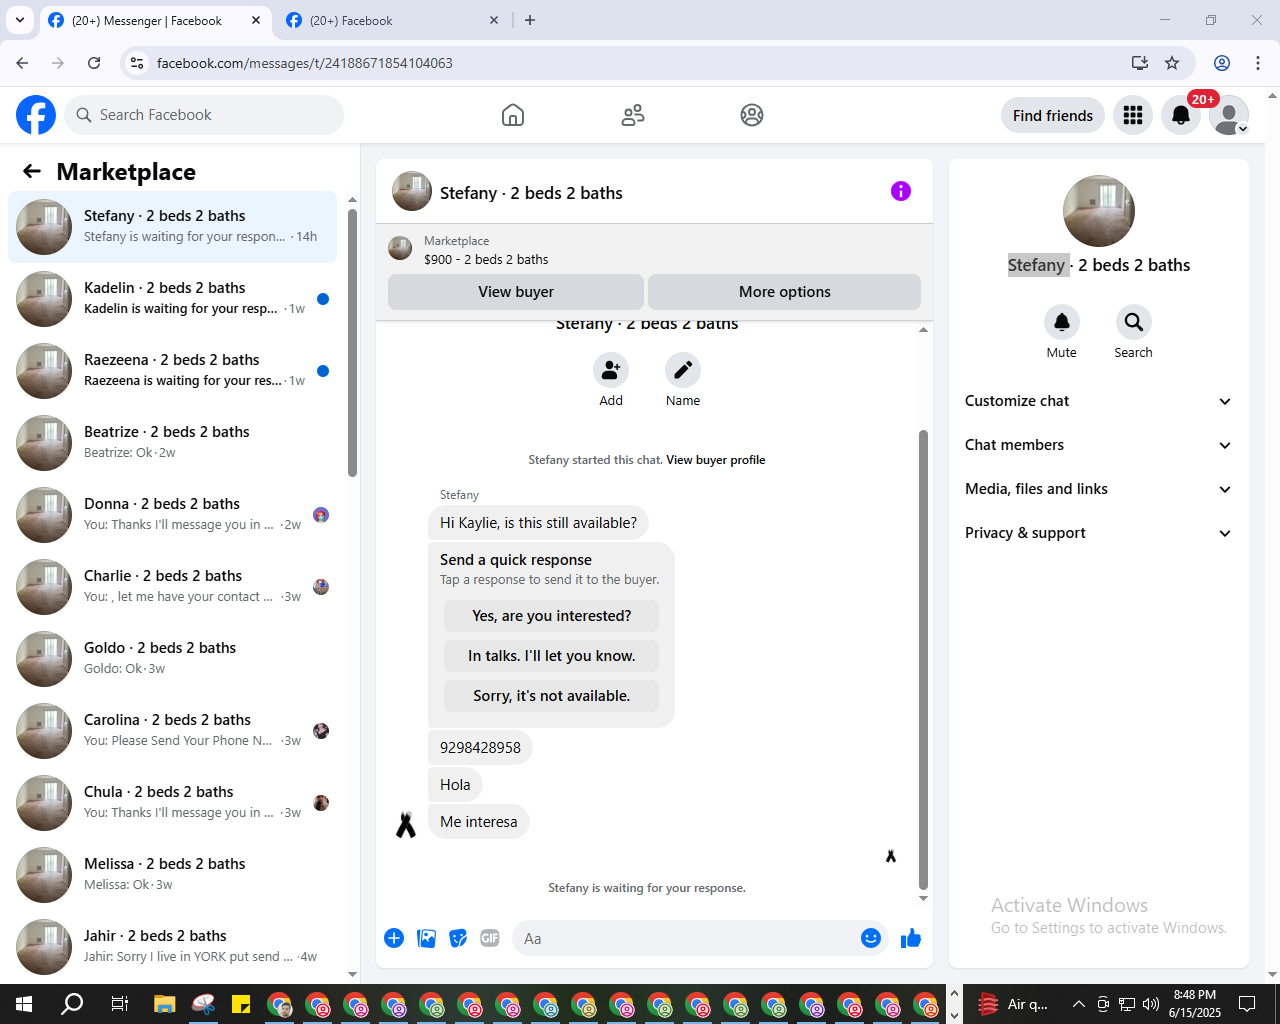The width and height of the screenshot is (1280, 1024).
Task: Choose a sticker from the composer
Action: tap(458, 938)
